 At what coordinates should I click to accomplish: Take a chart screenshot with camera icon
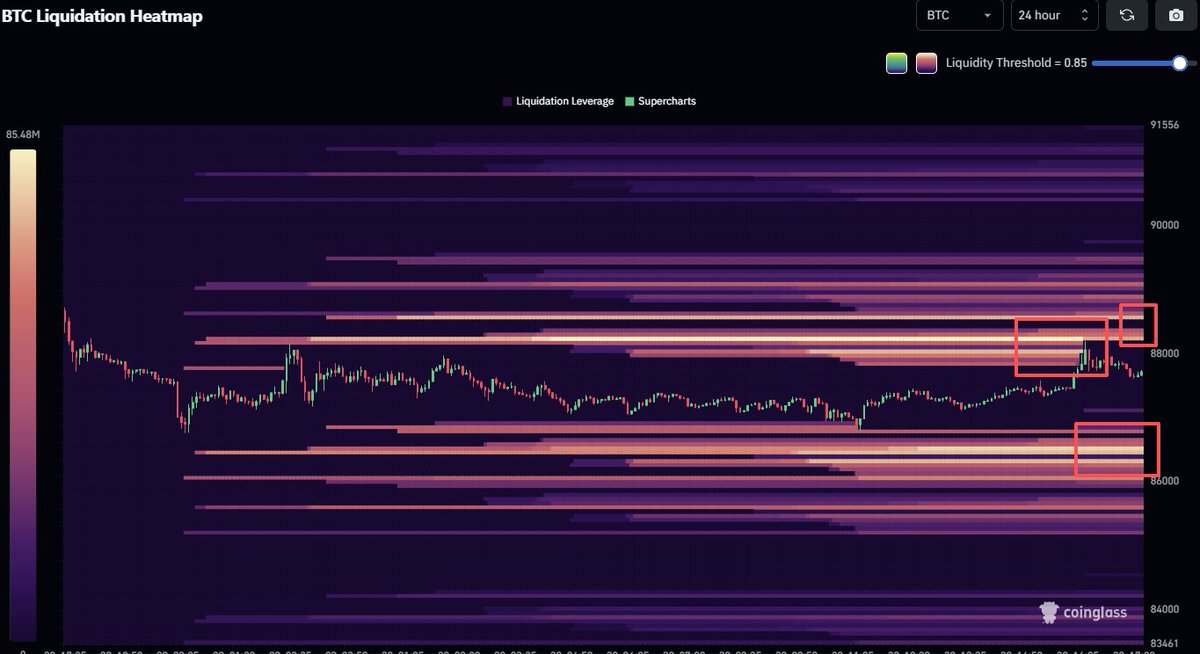tap(1174, 15)
